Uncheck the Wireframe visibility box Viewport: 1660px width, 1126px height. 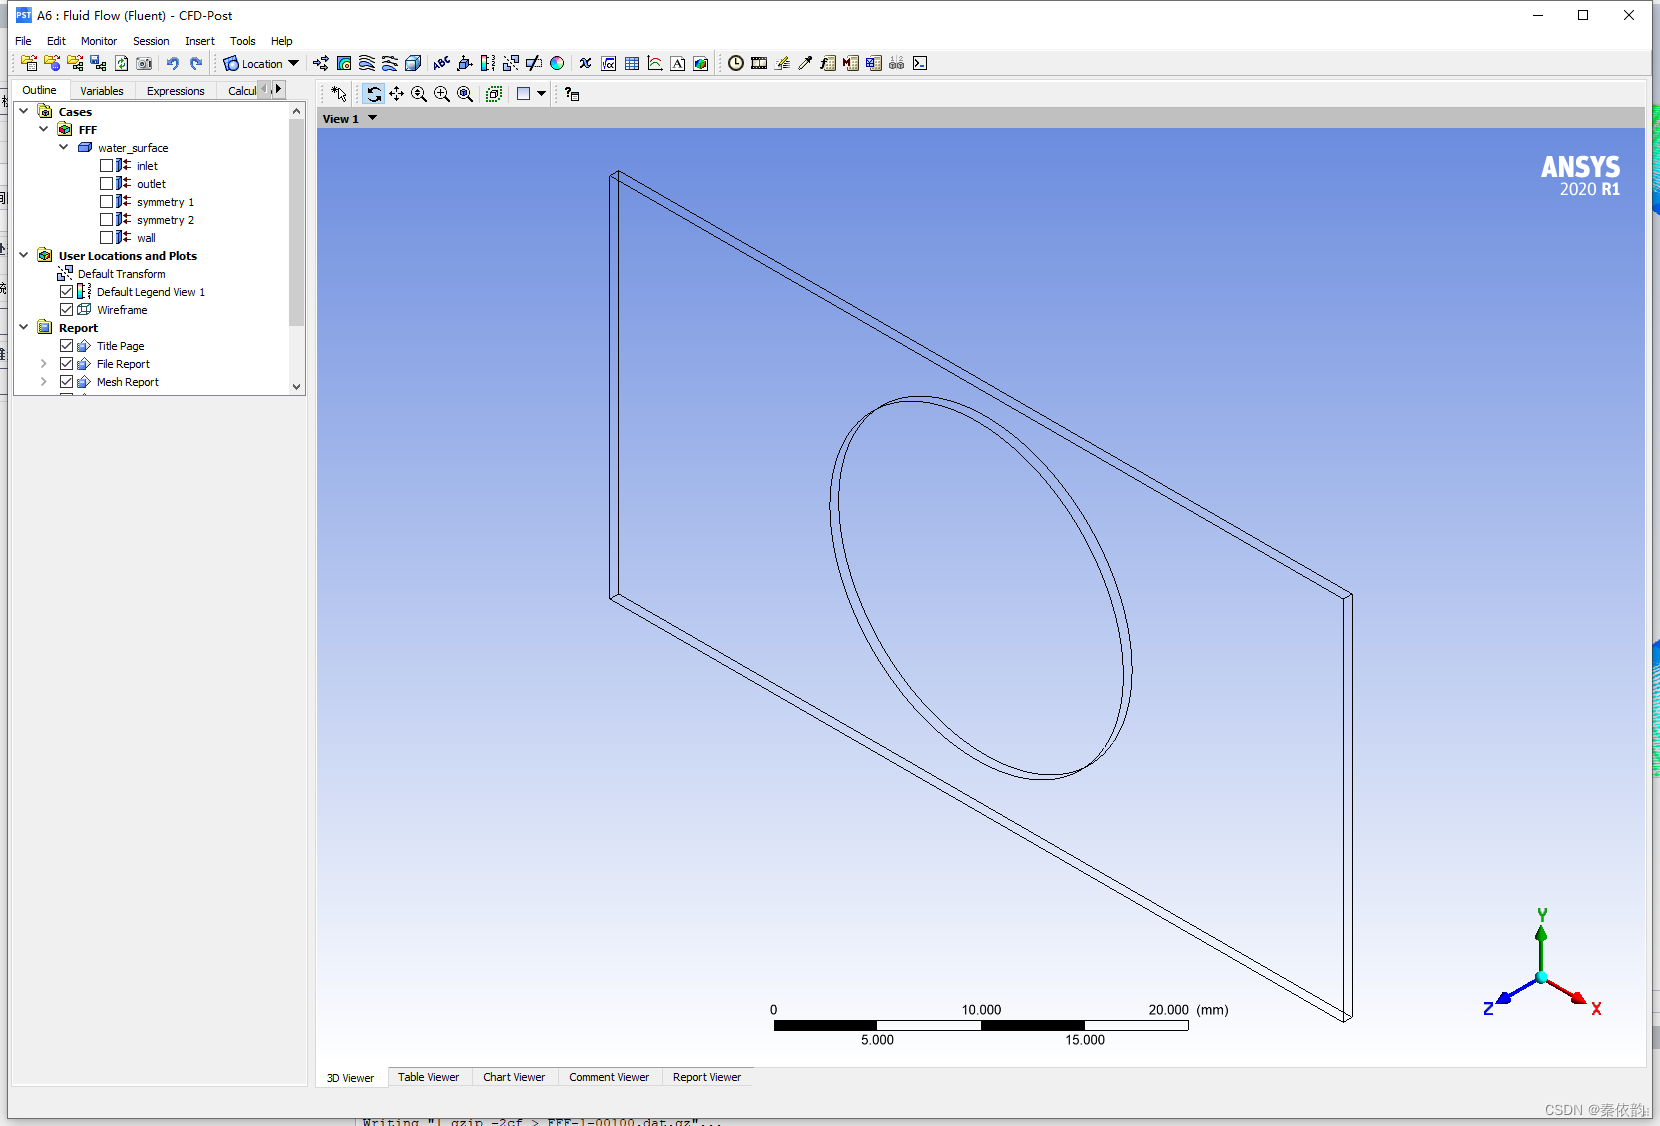(x=67, y=310)
